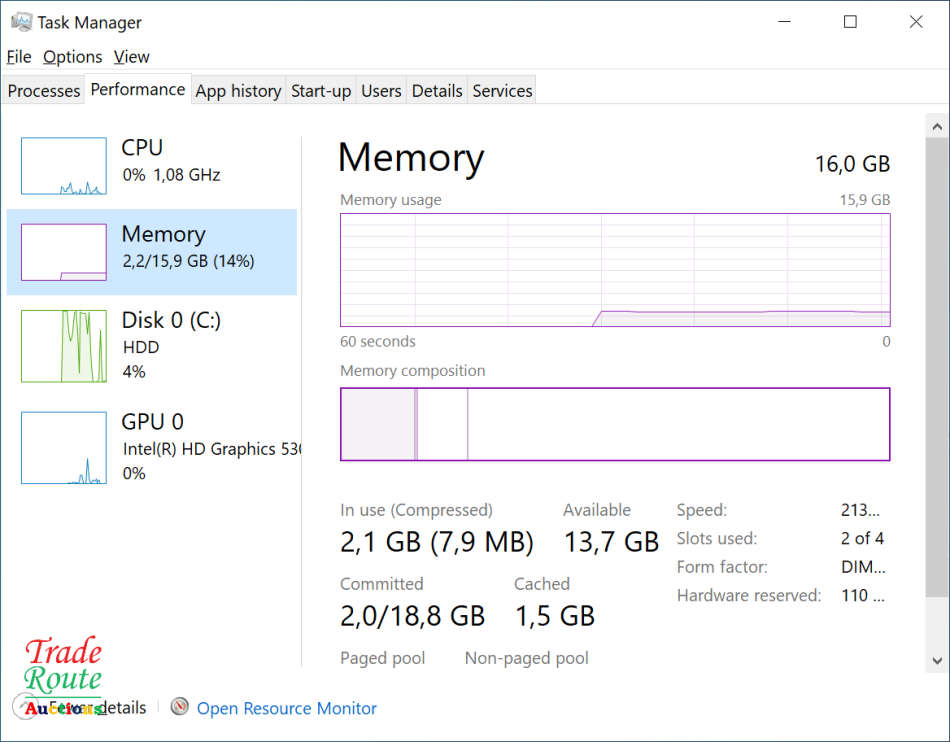Select the CPU usage graph thumbnail

click(64, 166)
